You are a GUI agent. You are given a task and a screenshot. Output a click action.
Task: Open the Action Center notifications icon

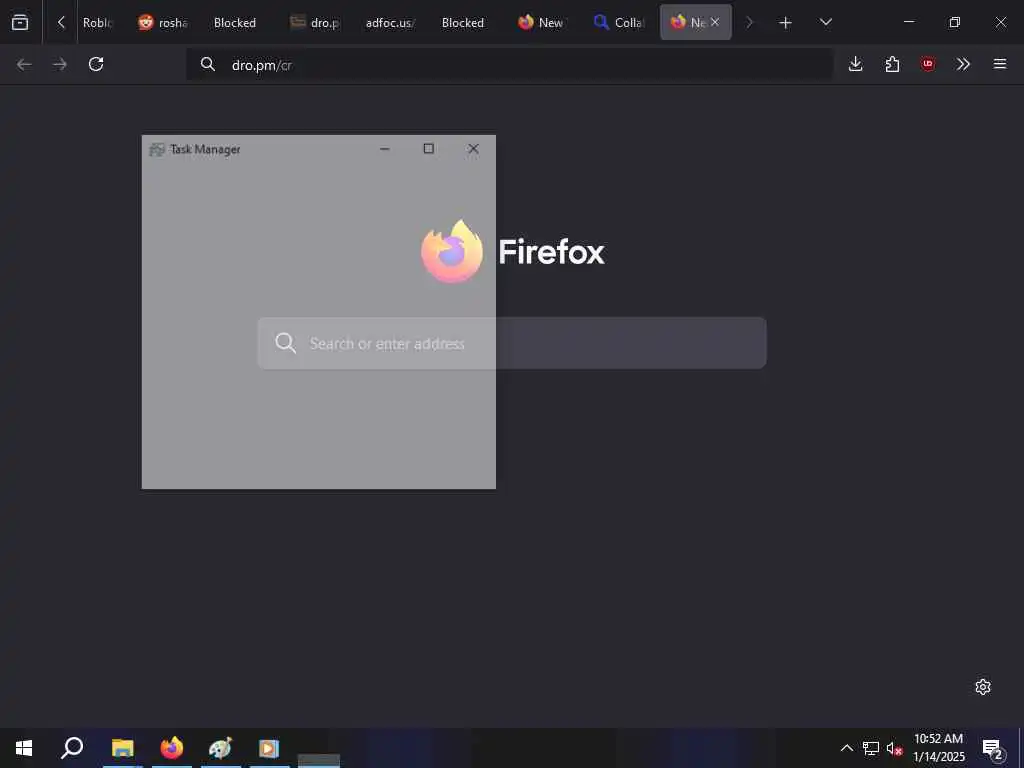[x=993, y=748]
